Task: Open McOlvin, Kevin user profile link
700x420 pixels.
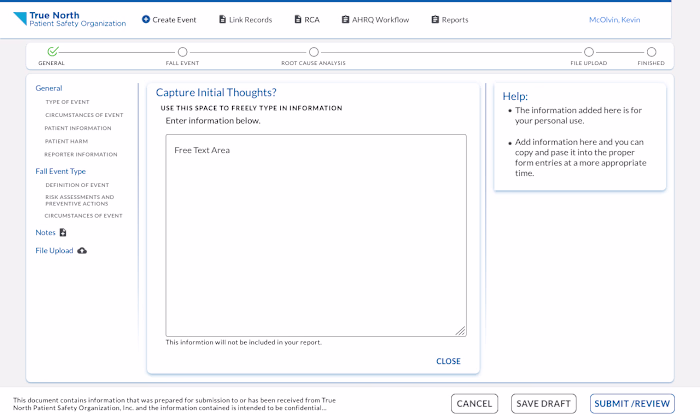Action: click(x=614, y=20)
